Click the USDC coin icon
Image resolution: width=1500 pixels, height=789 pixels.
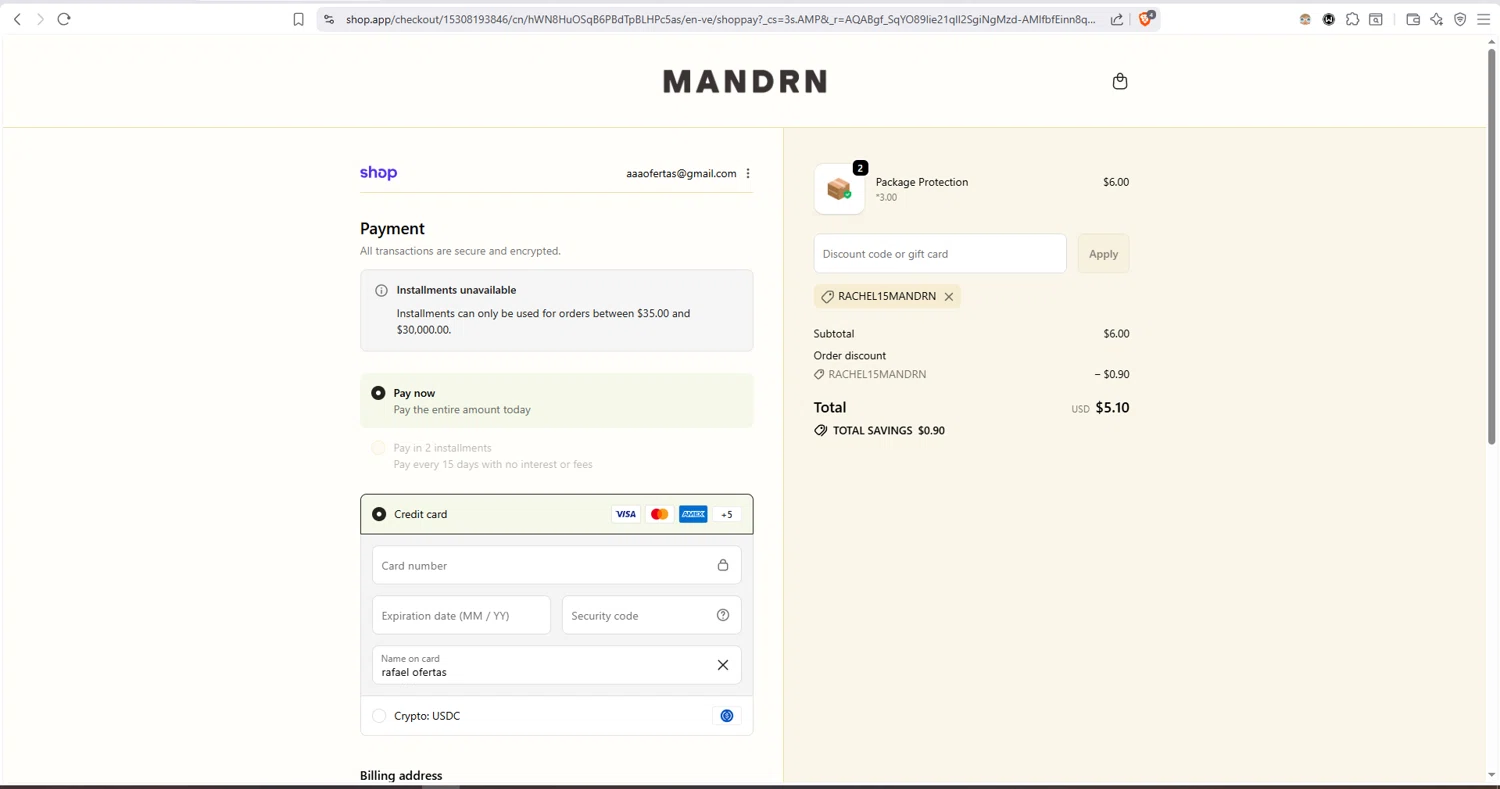click(x=727, y=716)
